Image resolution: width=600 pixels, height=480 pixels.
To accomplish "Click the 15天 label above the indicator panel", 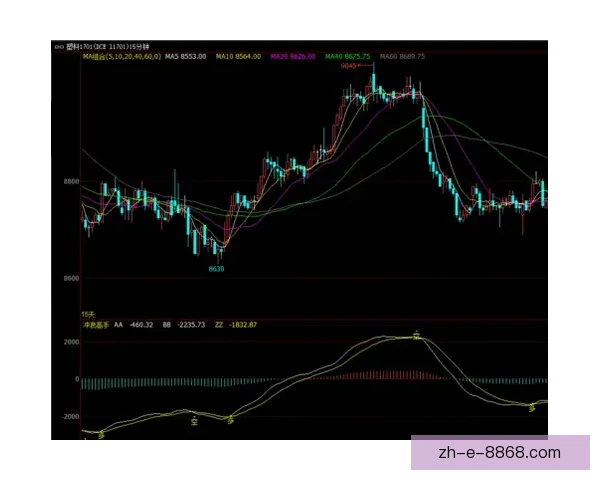I will (87, 314).
